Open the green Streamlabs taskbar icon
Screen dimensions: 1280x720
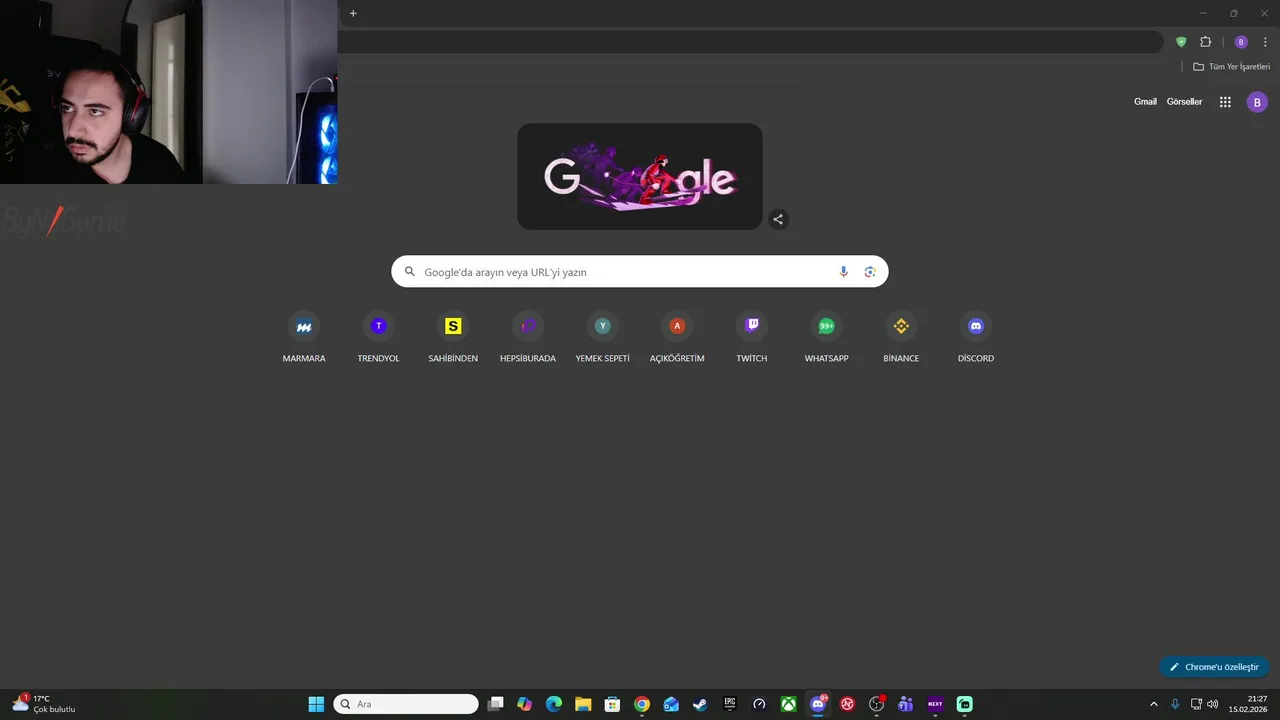(964, 704)
